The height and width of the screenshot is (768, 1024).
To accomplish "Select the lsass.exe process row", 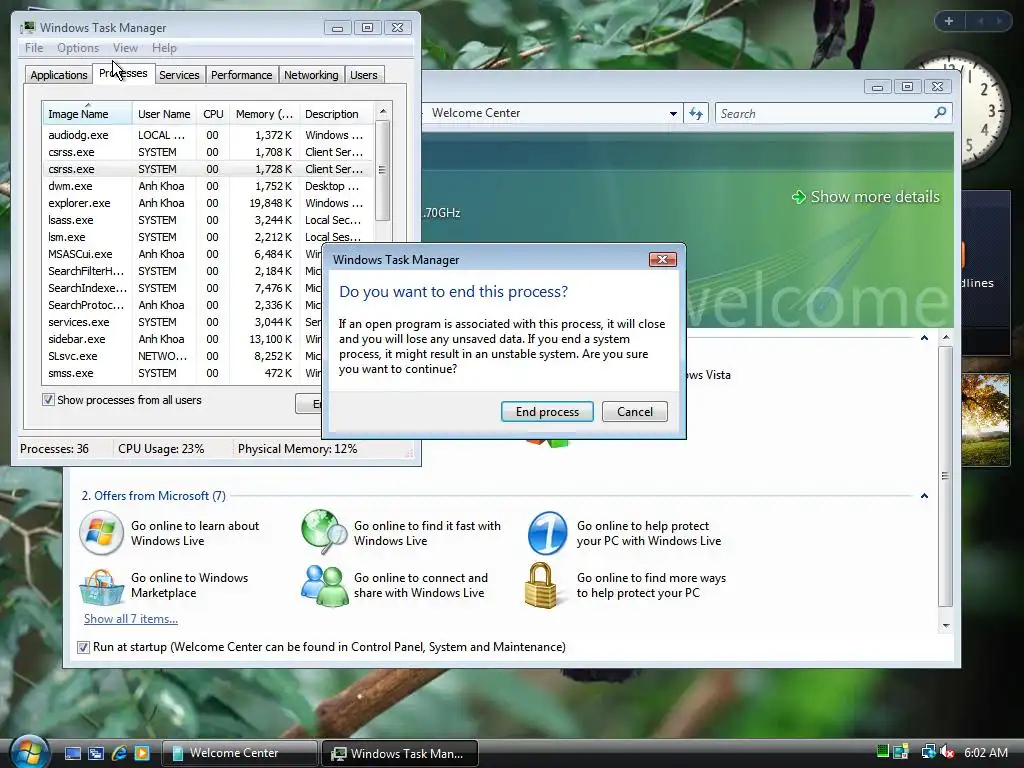I will [x=207, y=220].
